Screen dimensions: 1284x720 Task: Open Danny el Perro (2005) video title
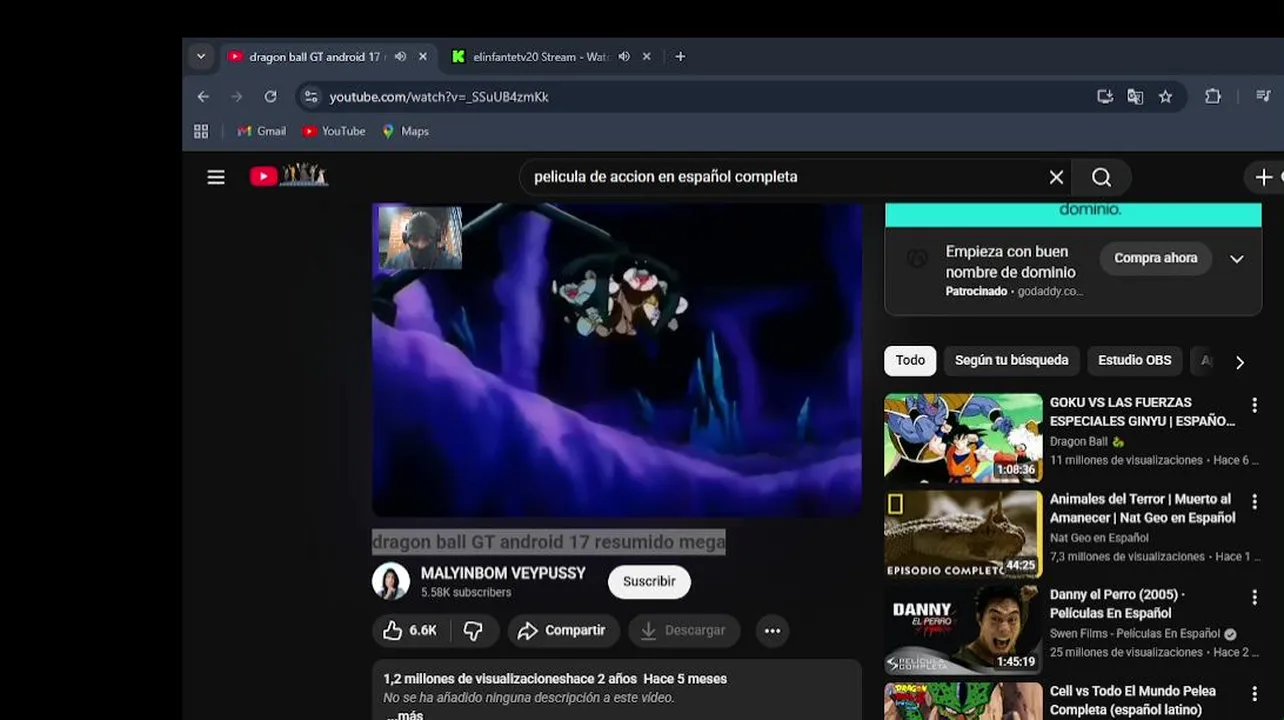pos(1117,604)
